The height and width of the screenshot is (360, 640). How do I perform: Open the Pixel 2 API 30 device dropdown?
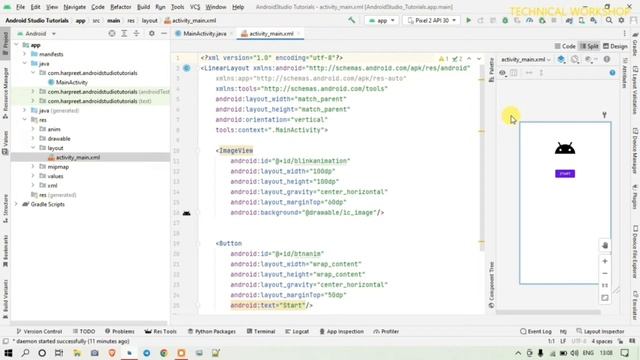[431, 20]
